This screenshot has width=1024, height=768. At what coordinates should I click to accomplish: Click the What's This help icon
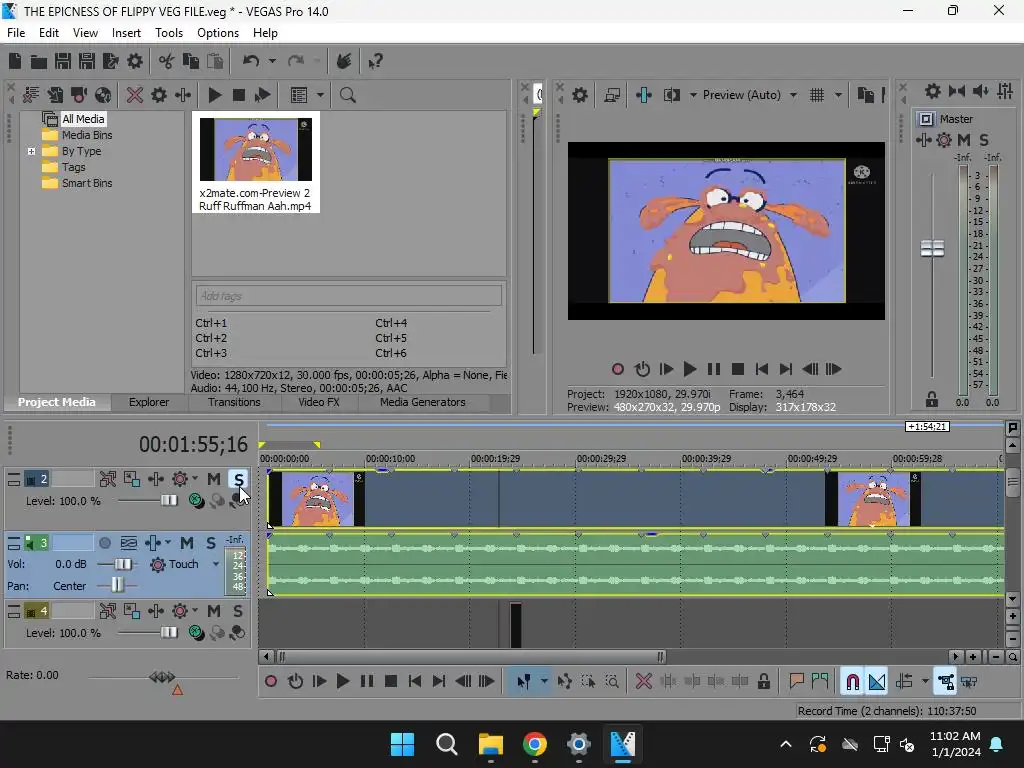[376, 61]
